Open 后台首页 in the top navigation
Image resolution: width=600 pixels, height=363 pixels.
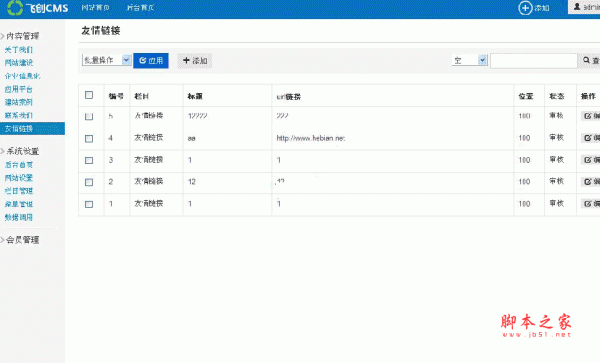coord(140,8)
